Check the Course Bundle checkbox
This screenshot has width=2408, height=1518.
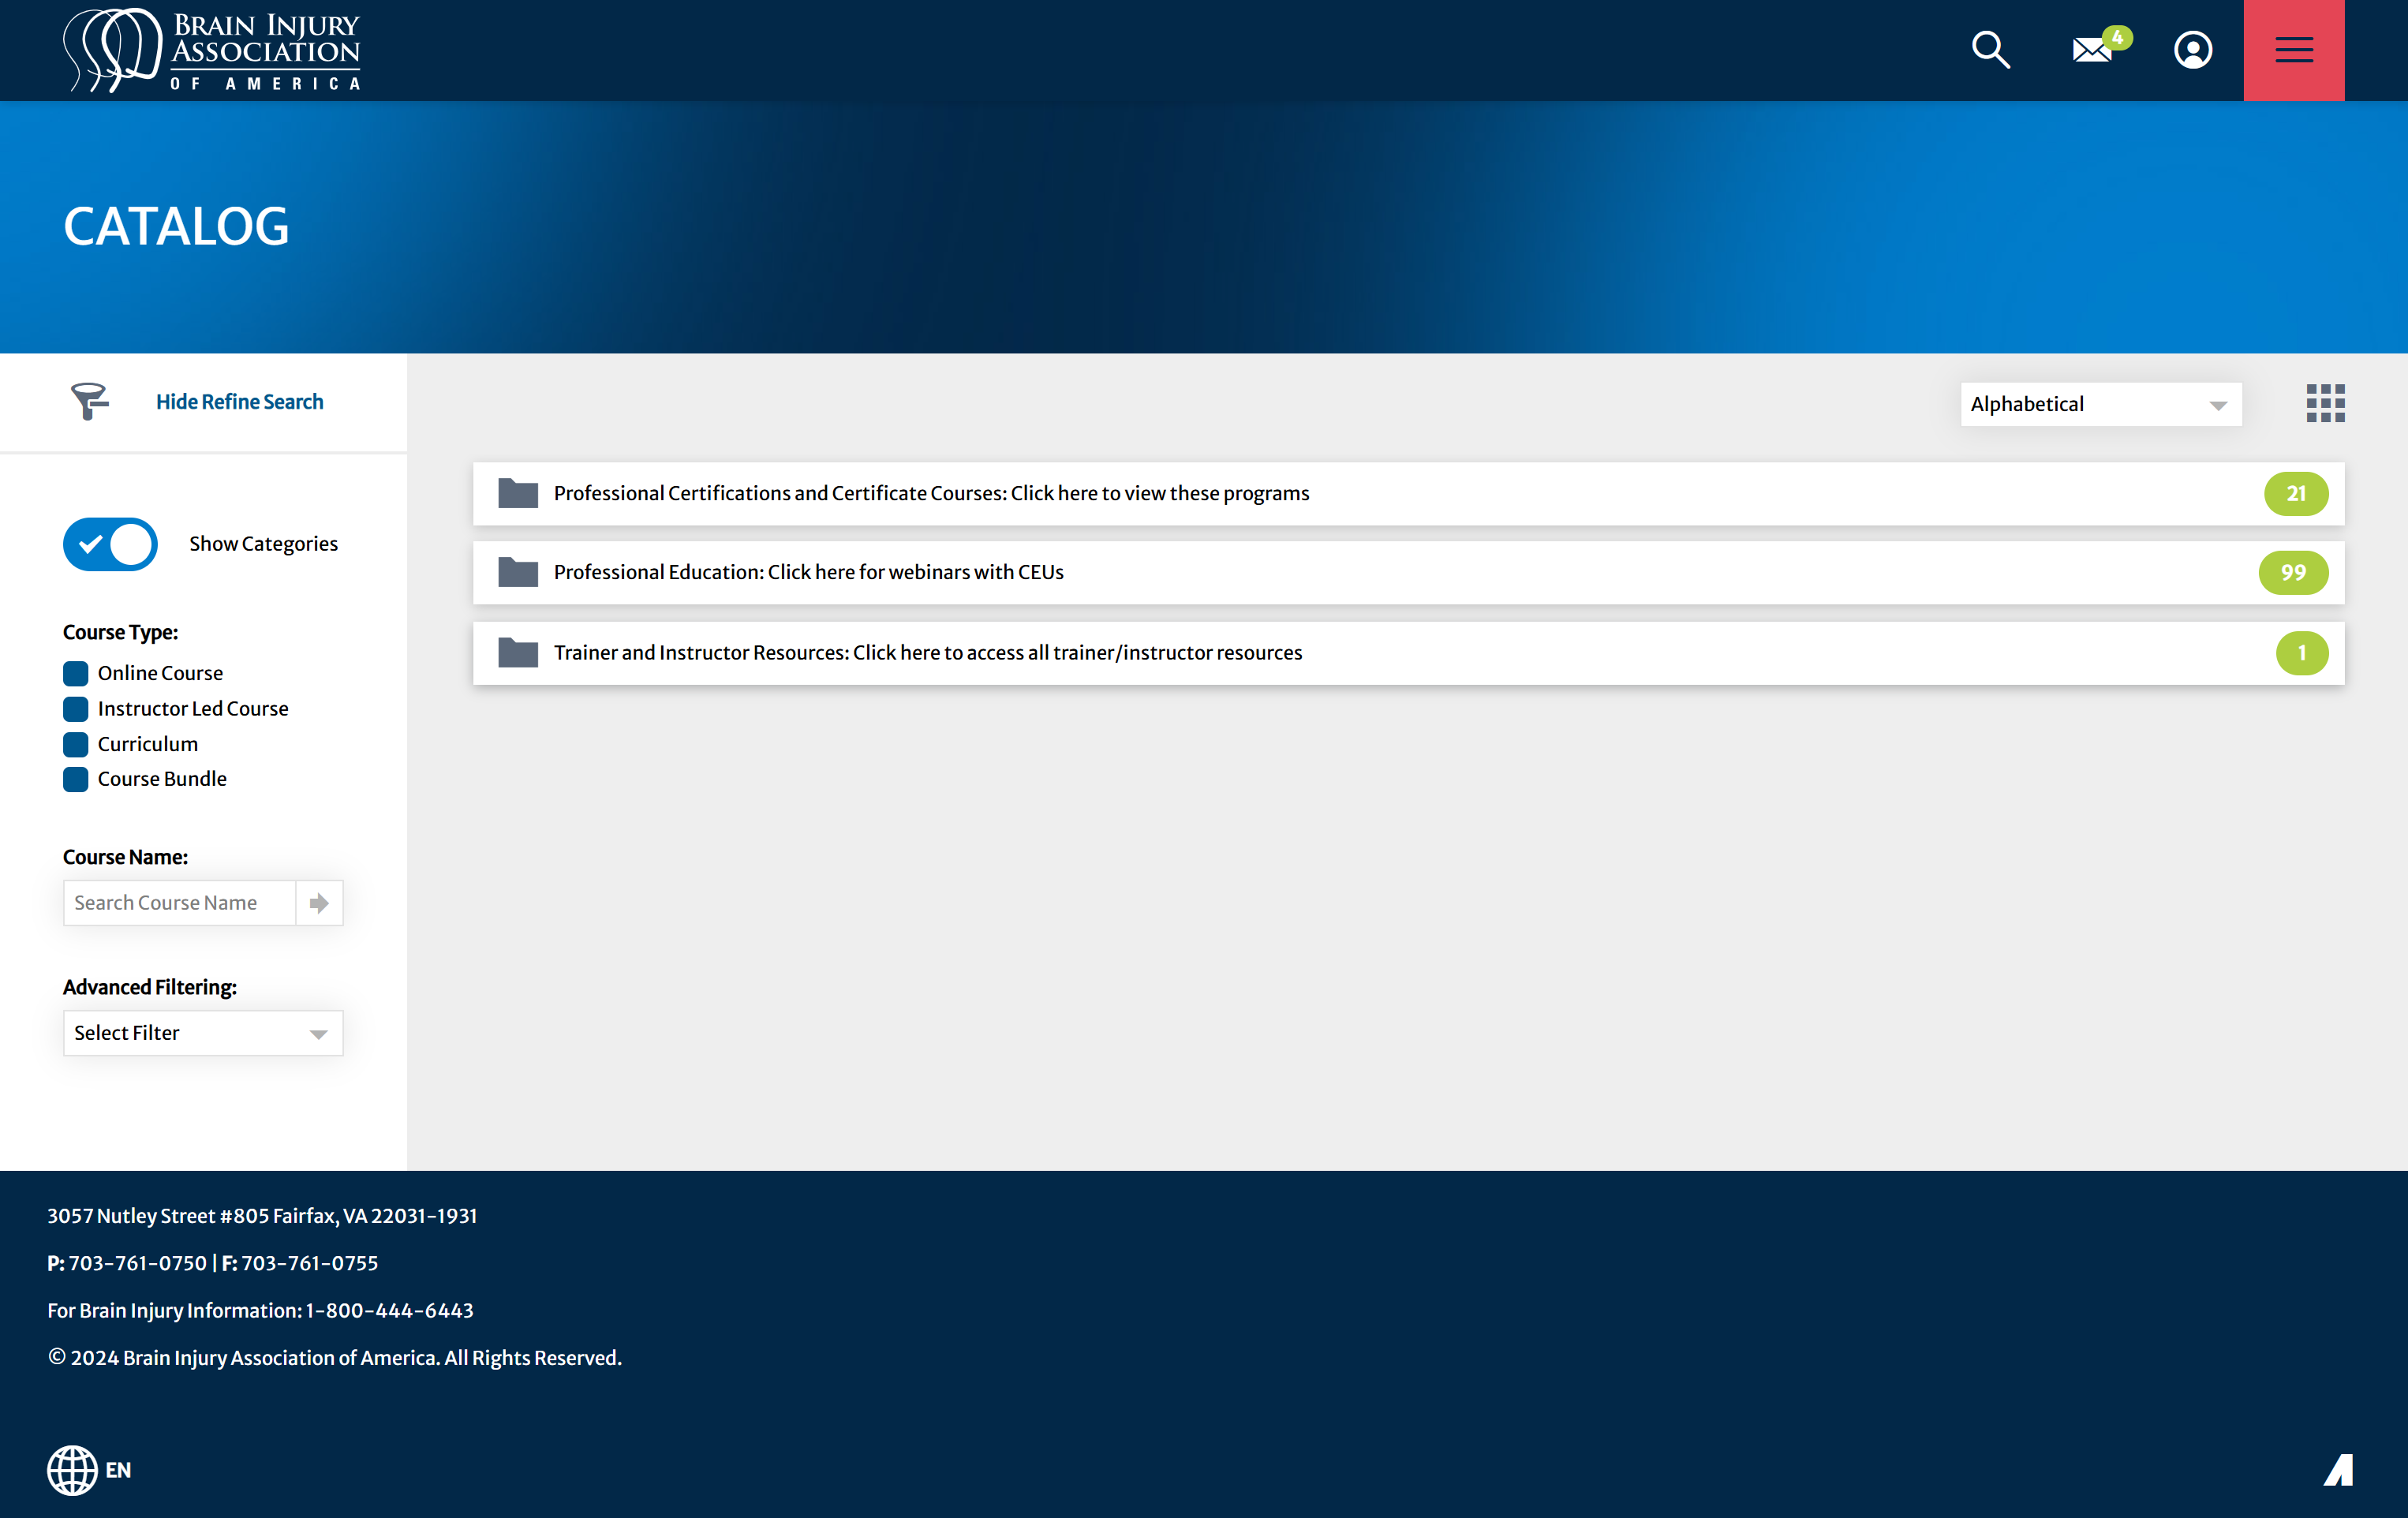click(x=76, y=779)
